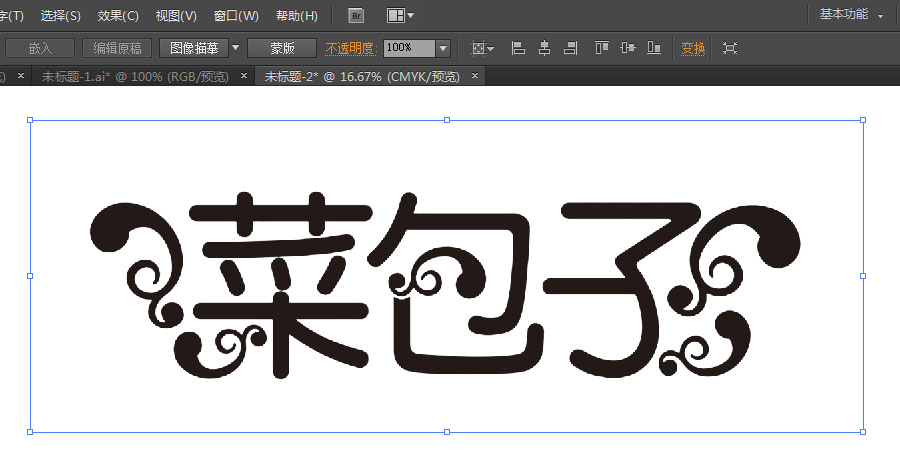Click the orange 变换 link
This screenshot has height=468, width=900.
tap(693, 48)
